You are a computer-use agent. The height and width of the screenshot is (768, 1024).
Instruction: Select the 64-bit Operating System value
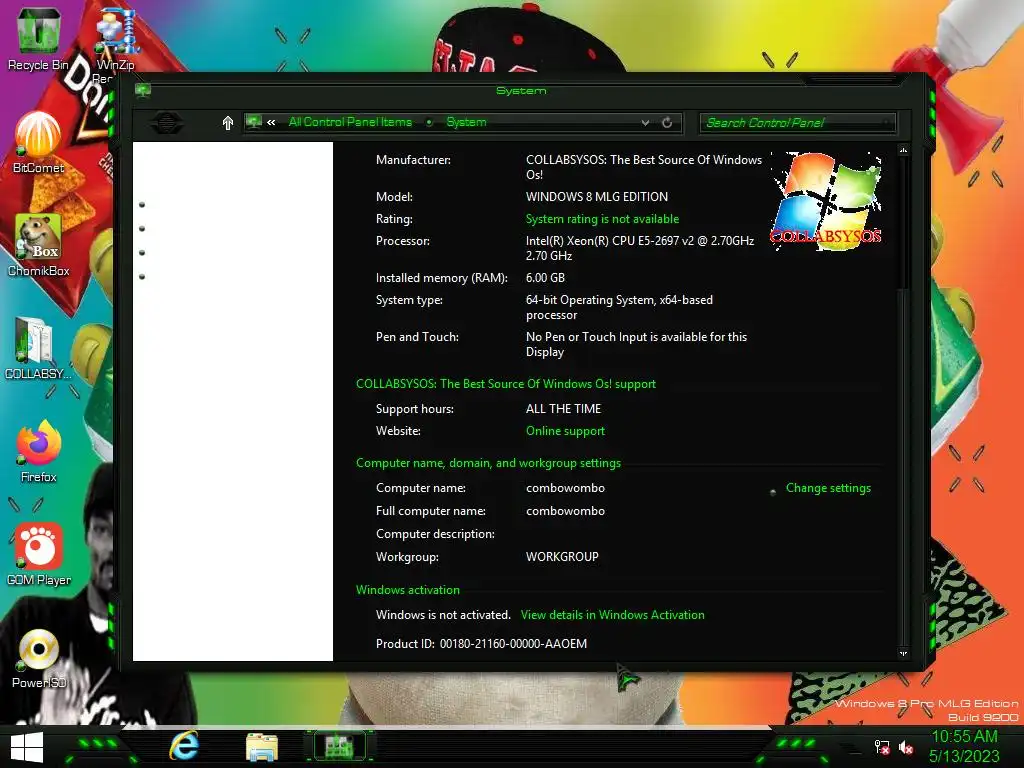[x=619, y=307]
